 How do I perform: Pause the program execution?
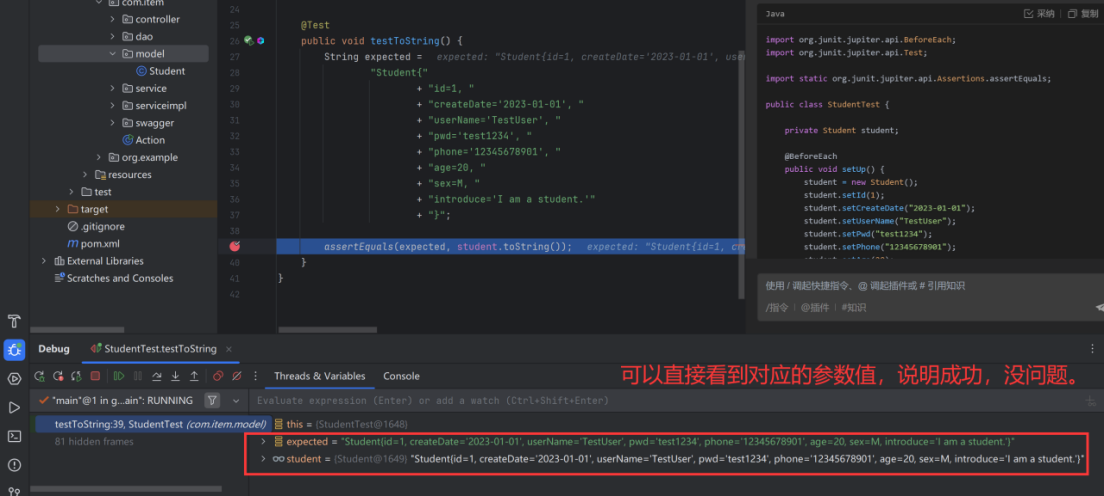click(x=138, y=376)
